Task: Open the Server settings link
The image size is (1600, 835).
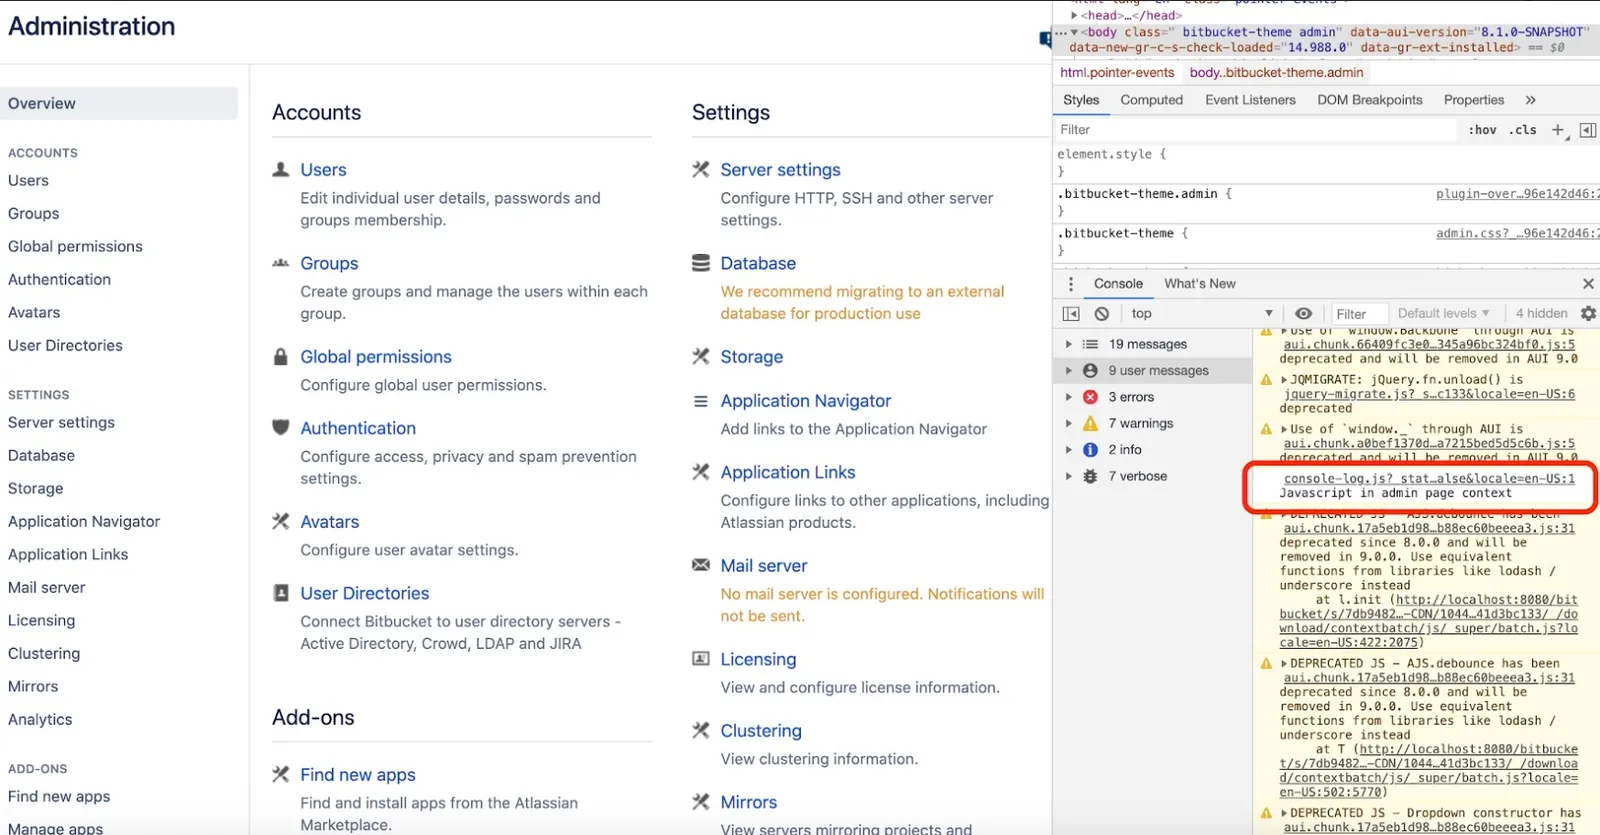Action: tap(780, 170)
